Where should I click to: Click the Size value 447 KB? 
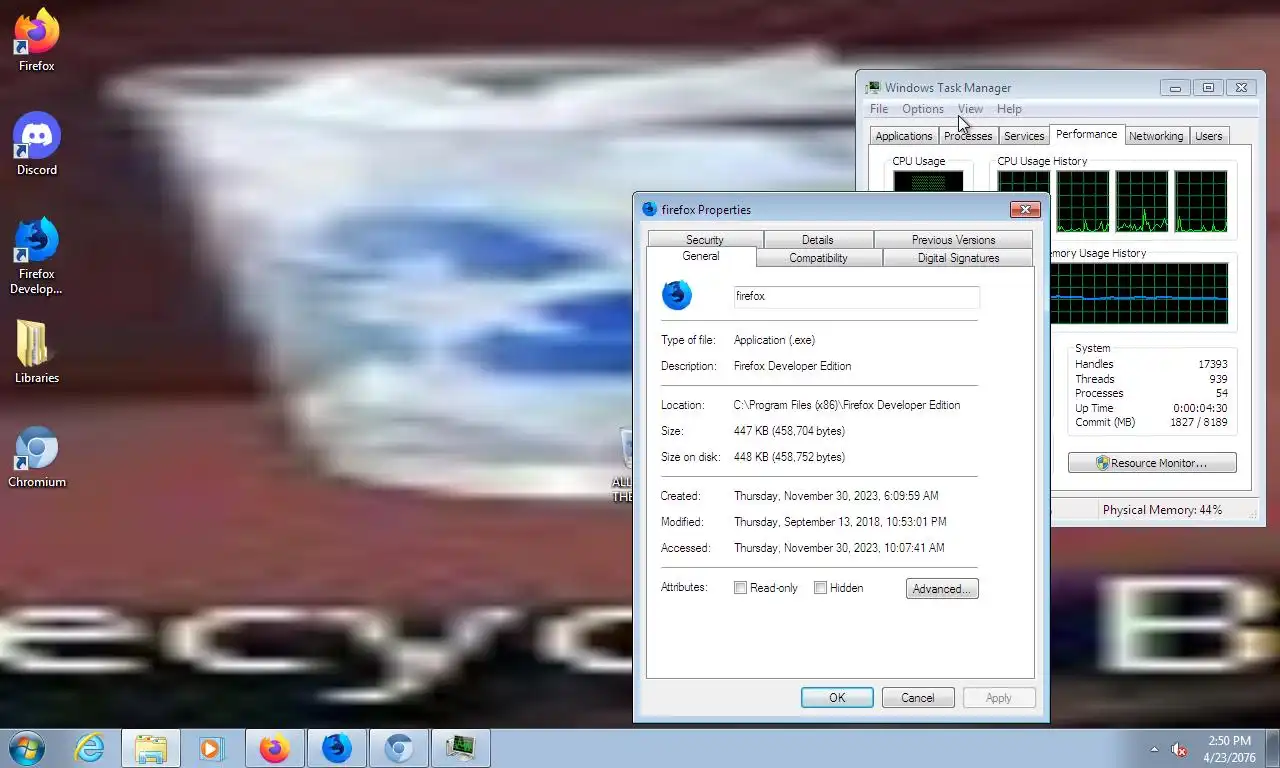[x=789, y=431]
